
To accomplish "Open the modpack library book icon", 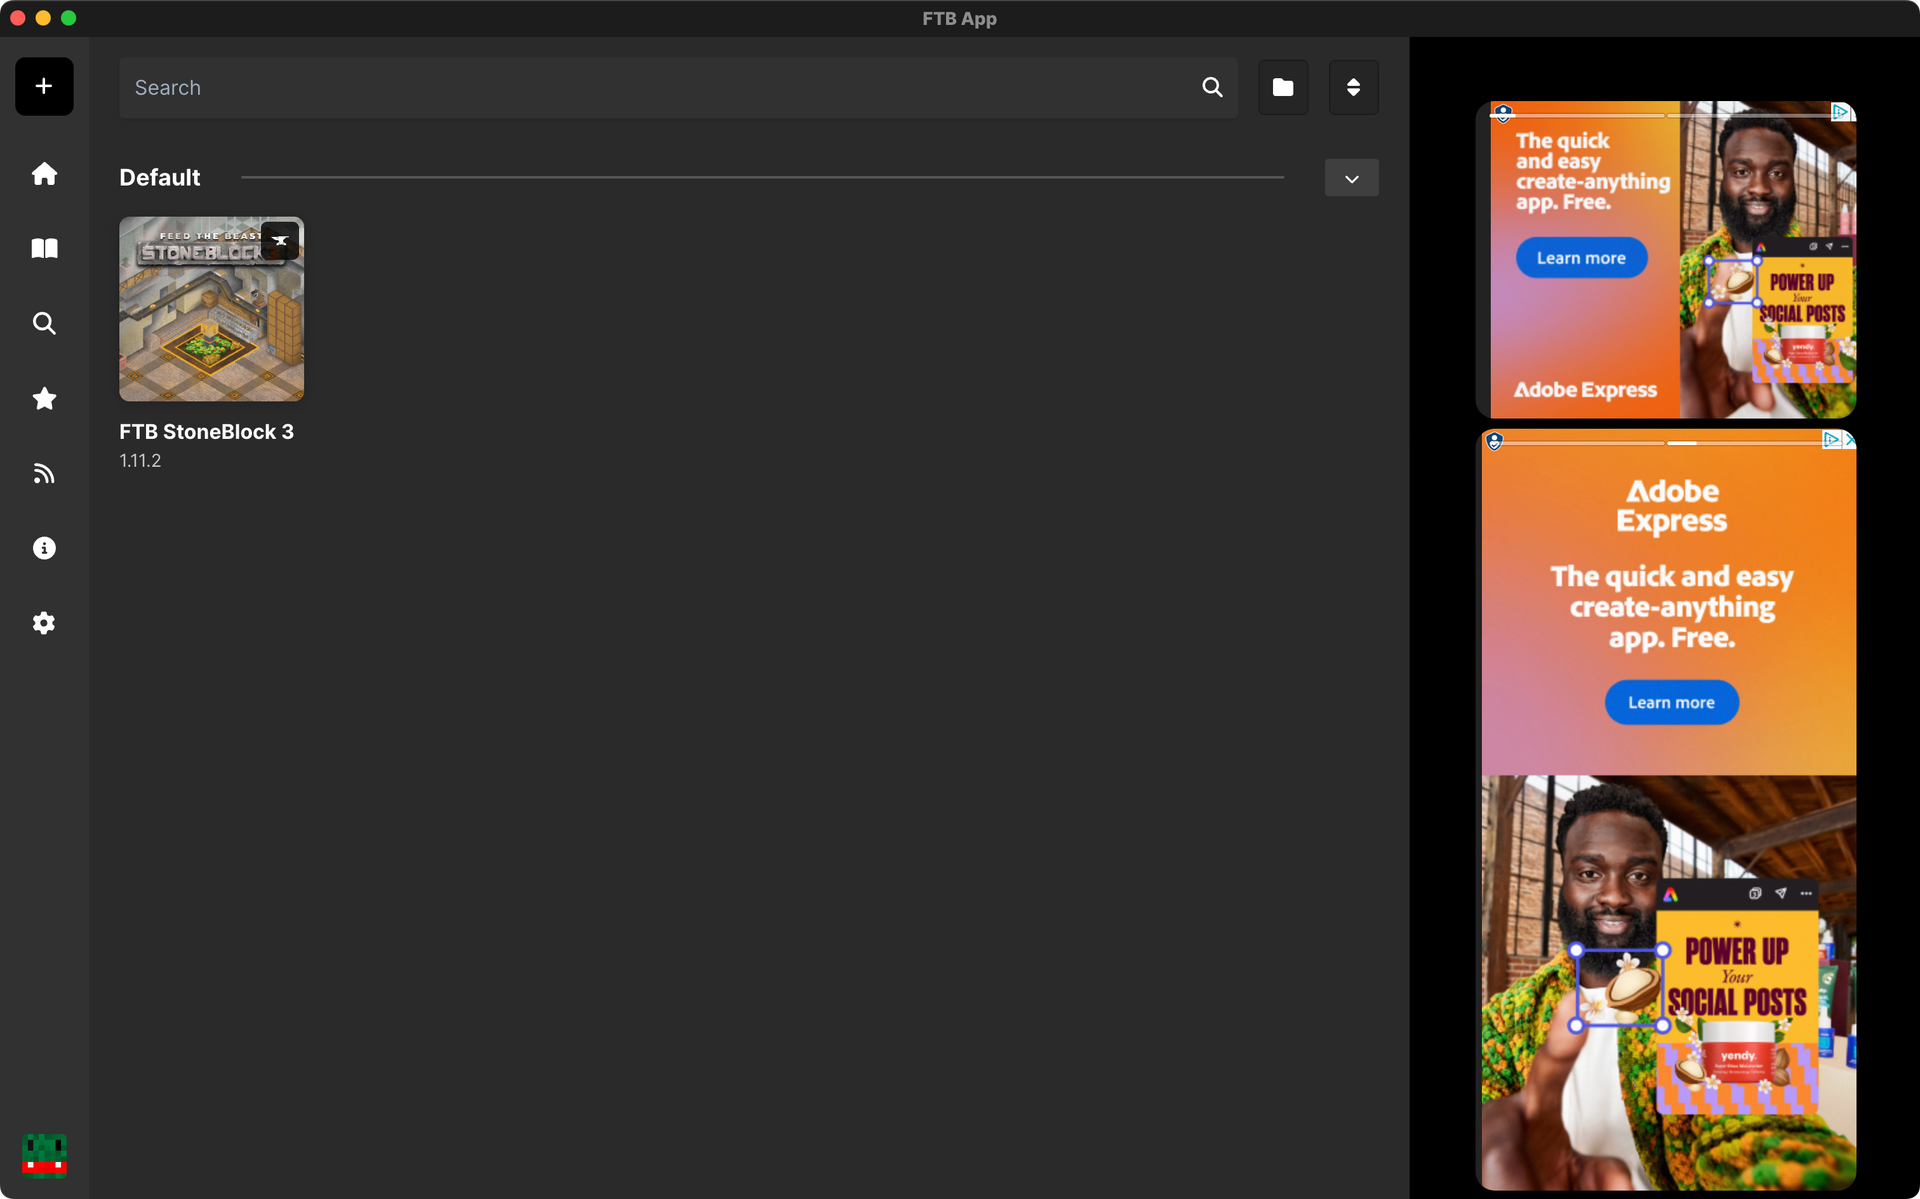I will tap(44, 248).
